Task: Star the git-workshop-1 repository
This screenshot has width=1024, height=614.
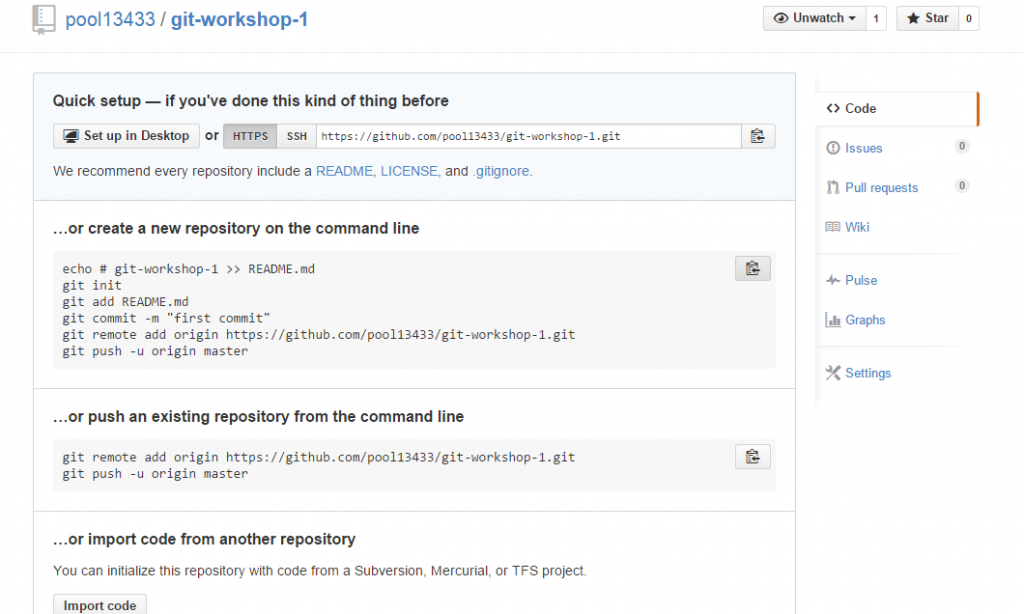Action: tap(926, 17)
